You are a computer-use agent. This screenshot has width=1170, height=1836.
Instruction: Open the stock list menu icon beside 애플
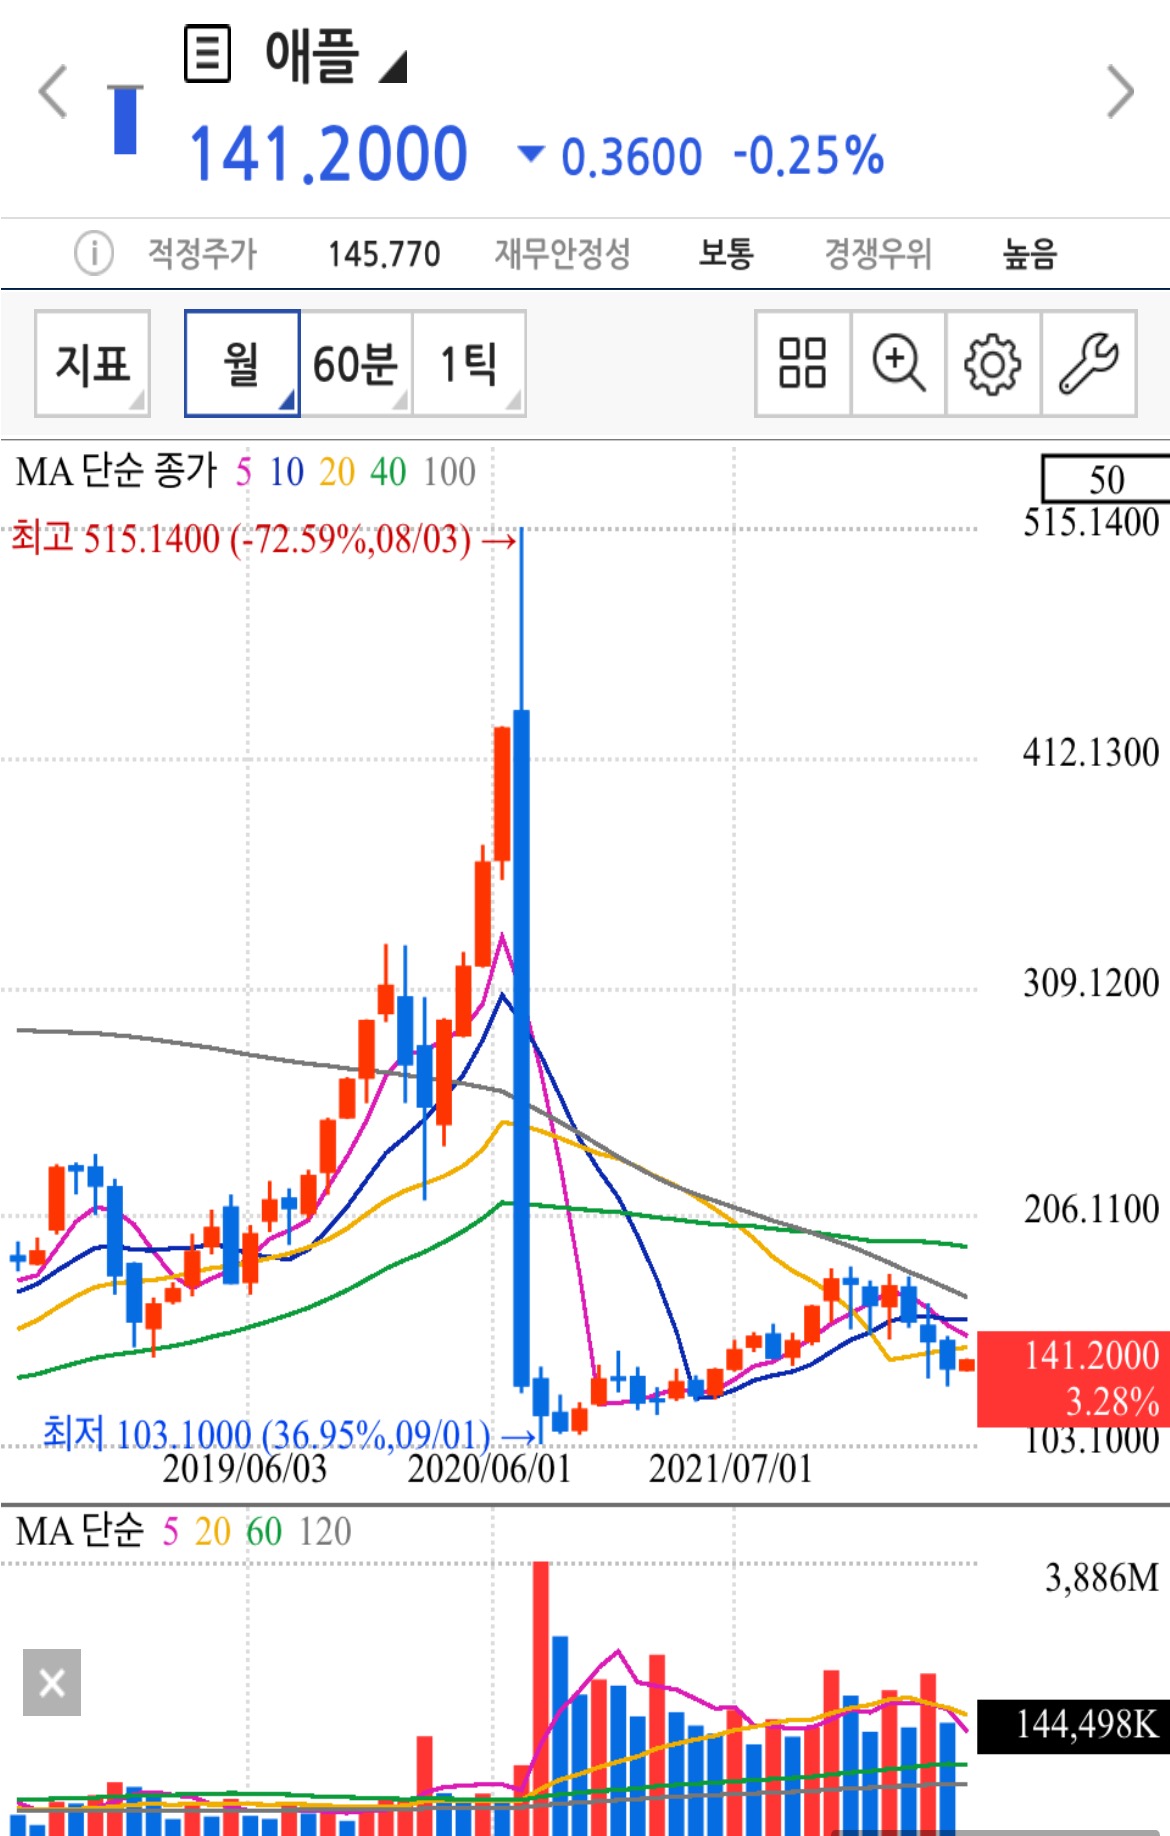click(208, 54)
